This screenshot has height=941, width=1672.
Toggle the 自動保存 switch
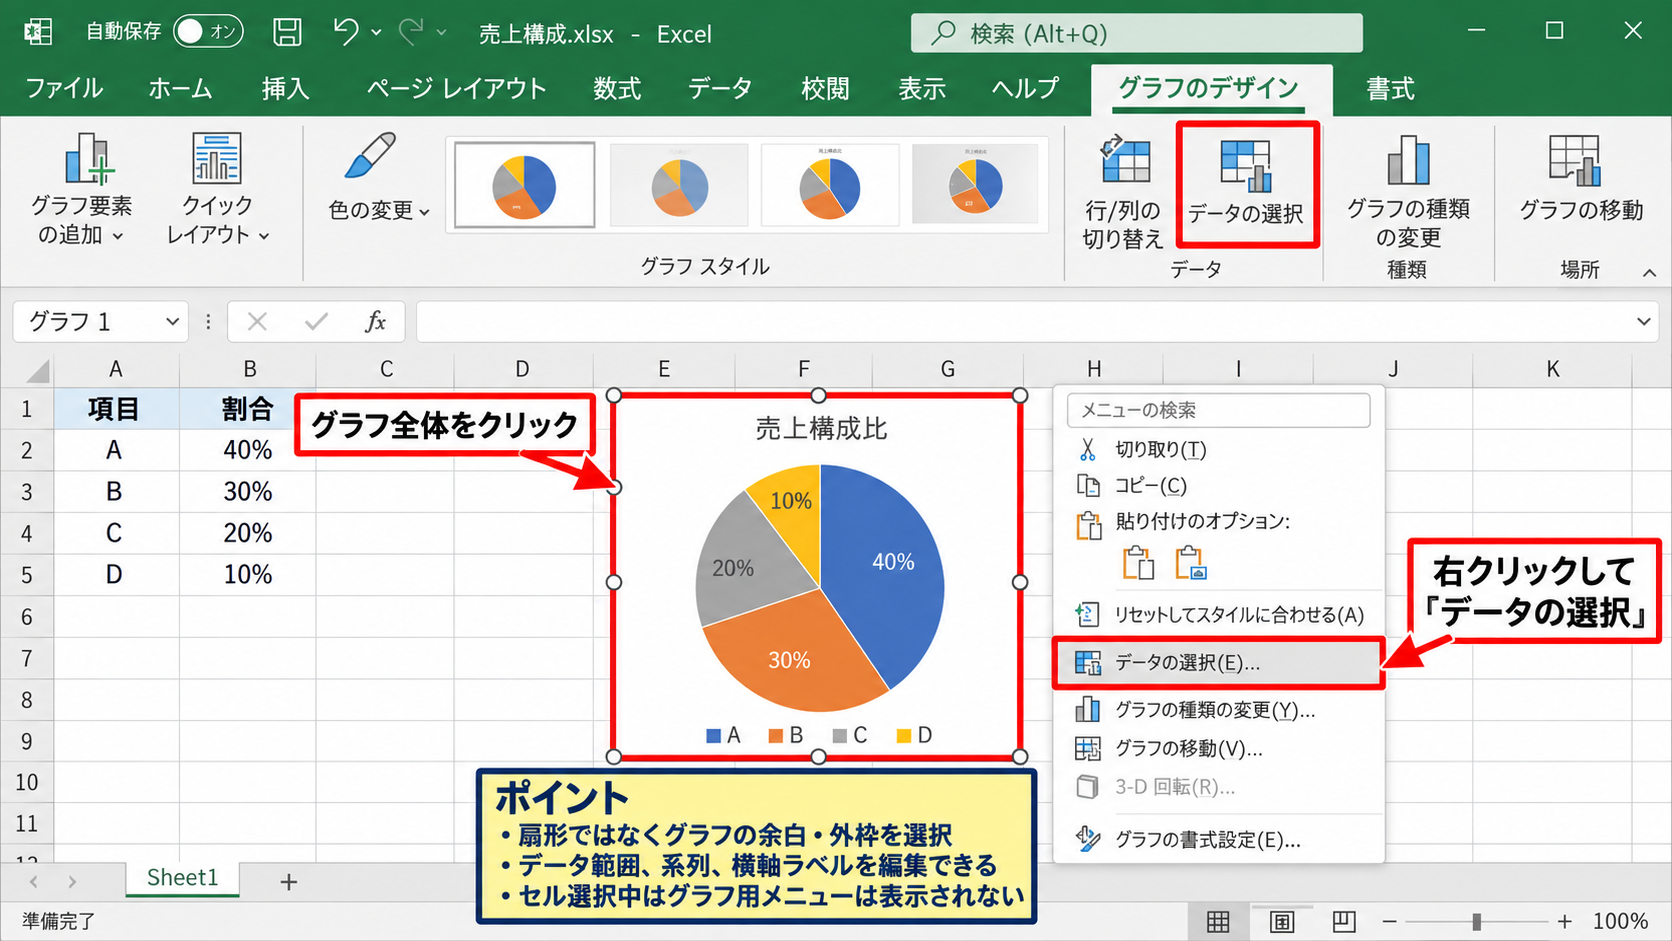[208, 32]
